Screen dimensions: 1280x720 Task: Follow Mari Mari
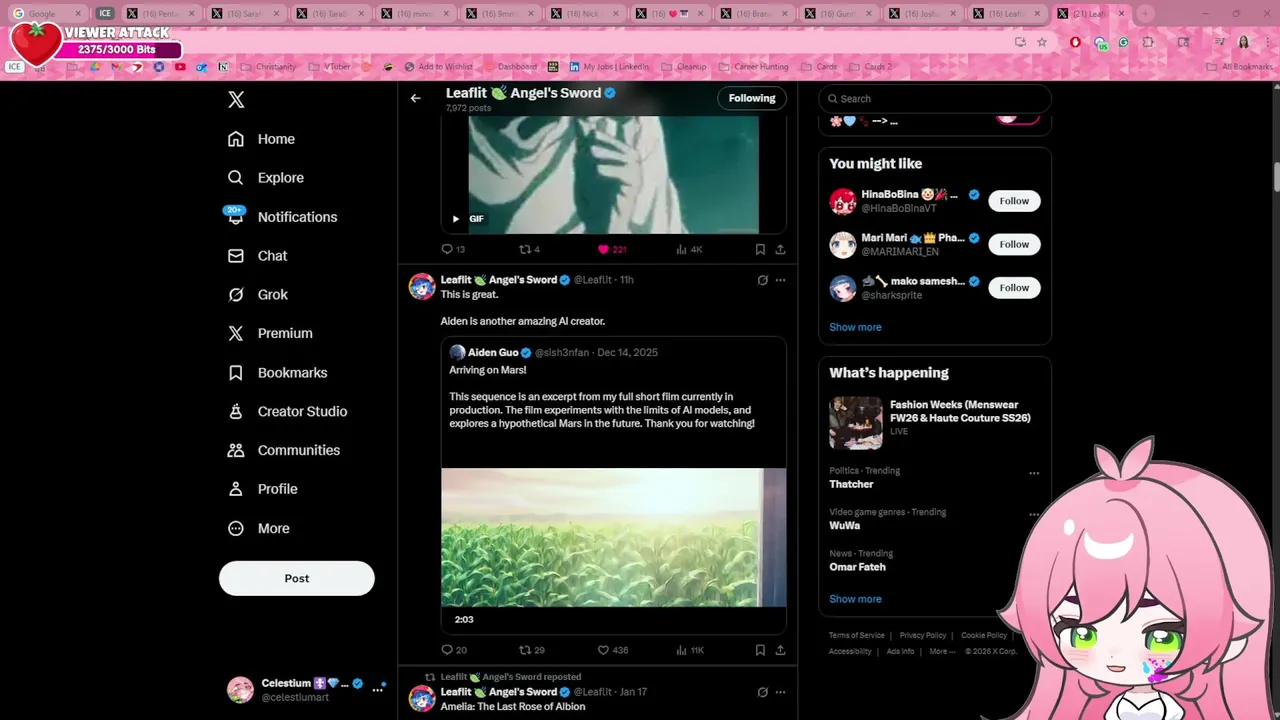pyautogui.click(x=1014, y=244)
